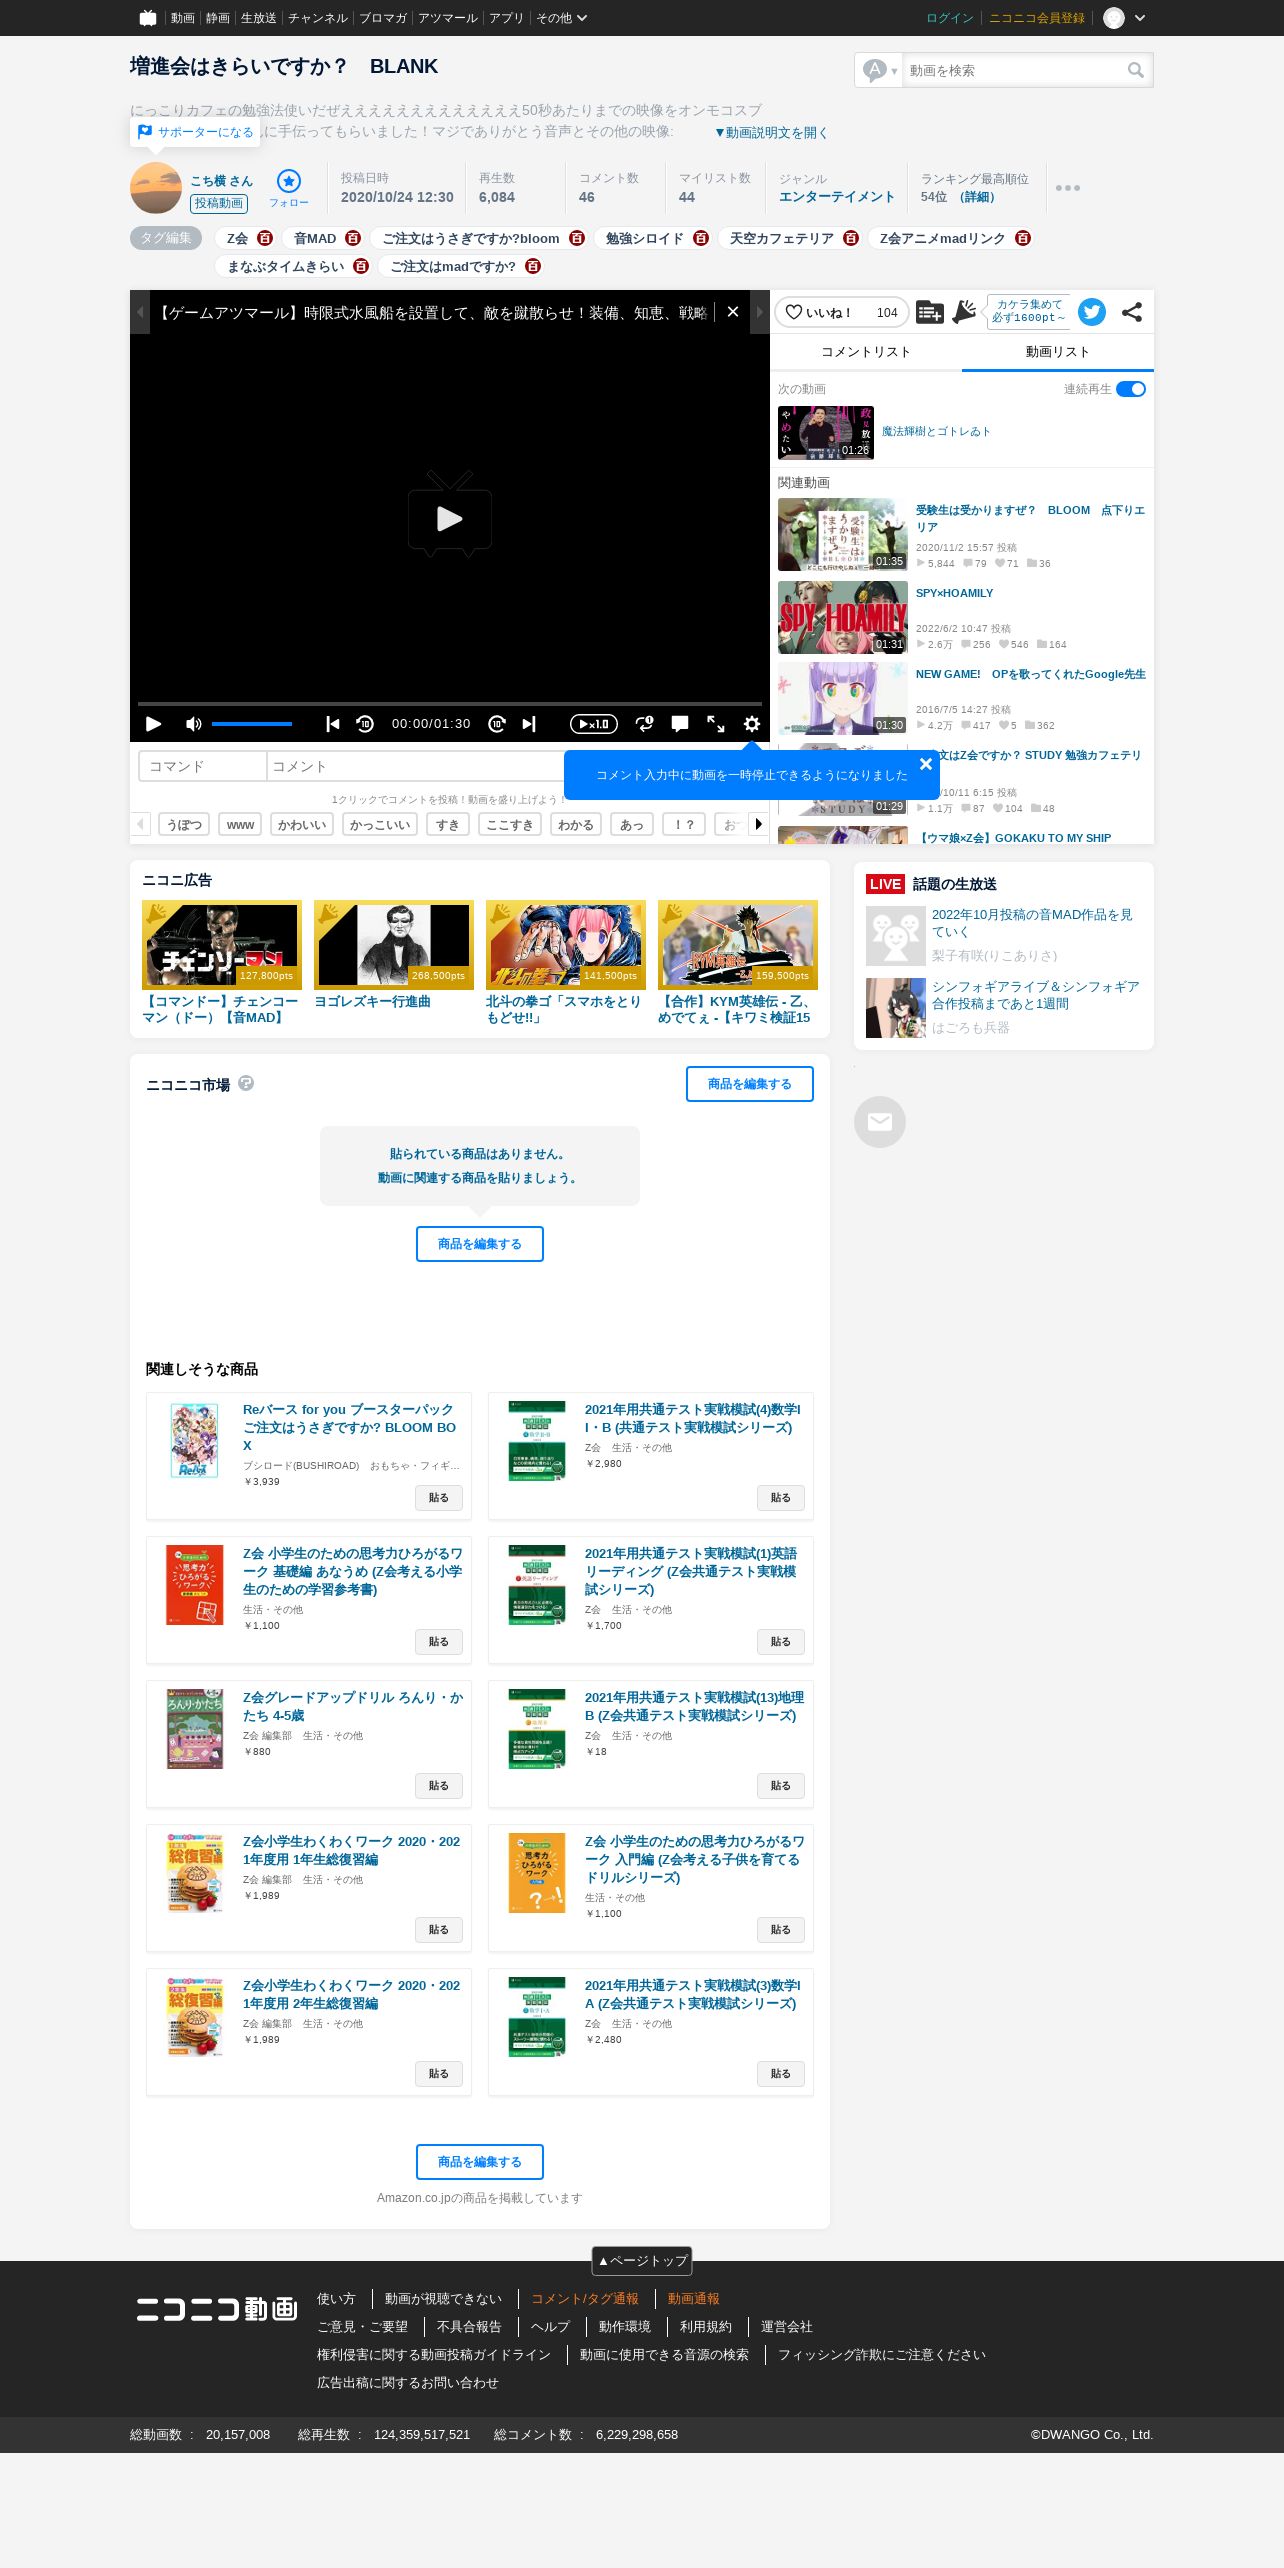Open the ×1.0 playback speed selector

point(594,724)
